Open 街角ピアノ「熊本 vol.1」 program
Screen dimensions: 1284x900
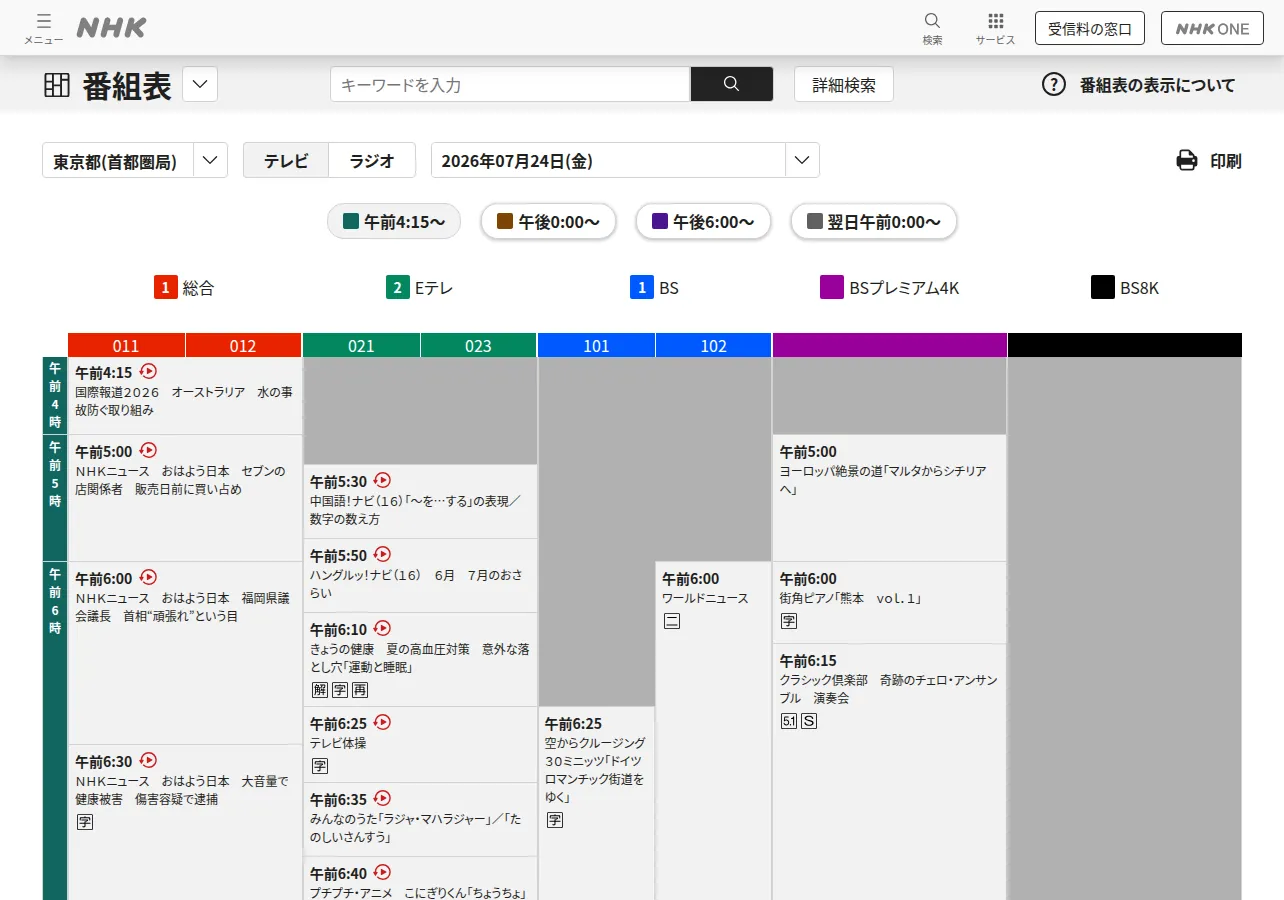889,603
